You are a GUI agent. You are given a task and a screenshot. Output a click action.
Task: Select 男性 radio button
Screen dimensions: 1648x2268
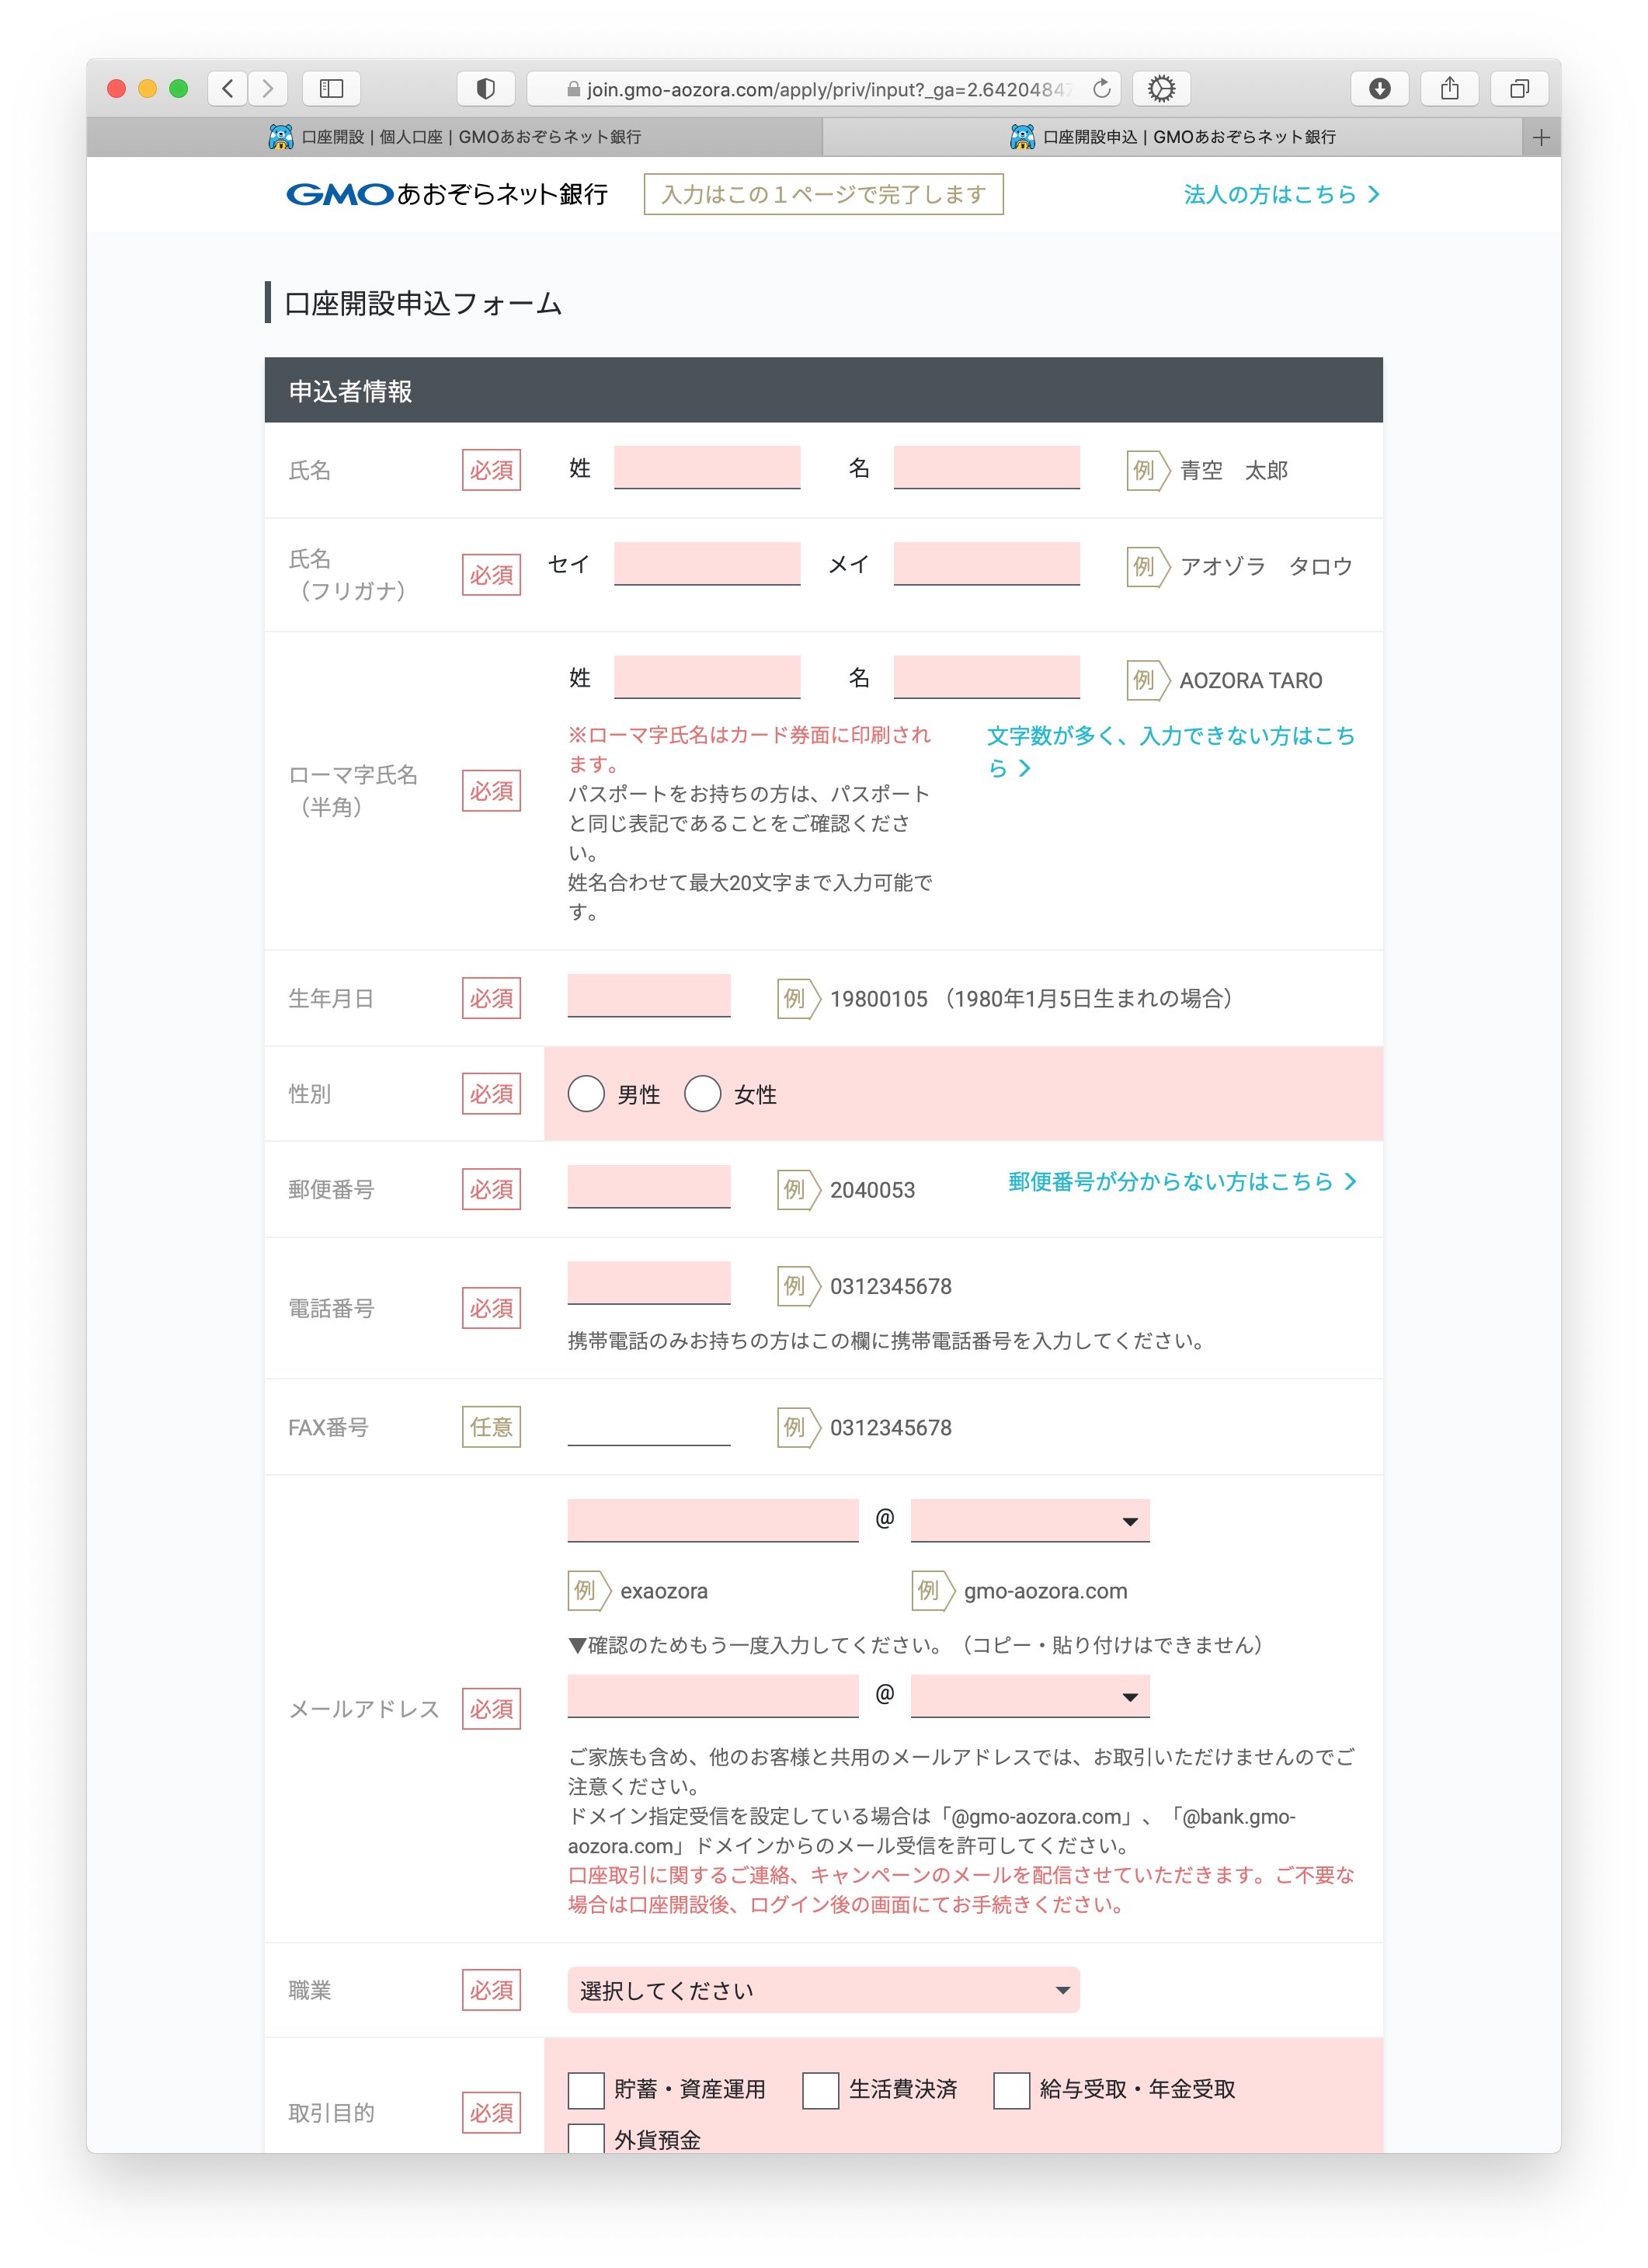[586, 1093]
